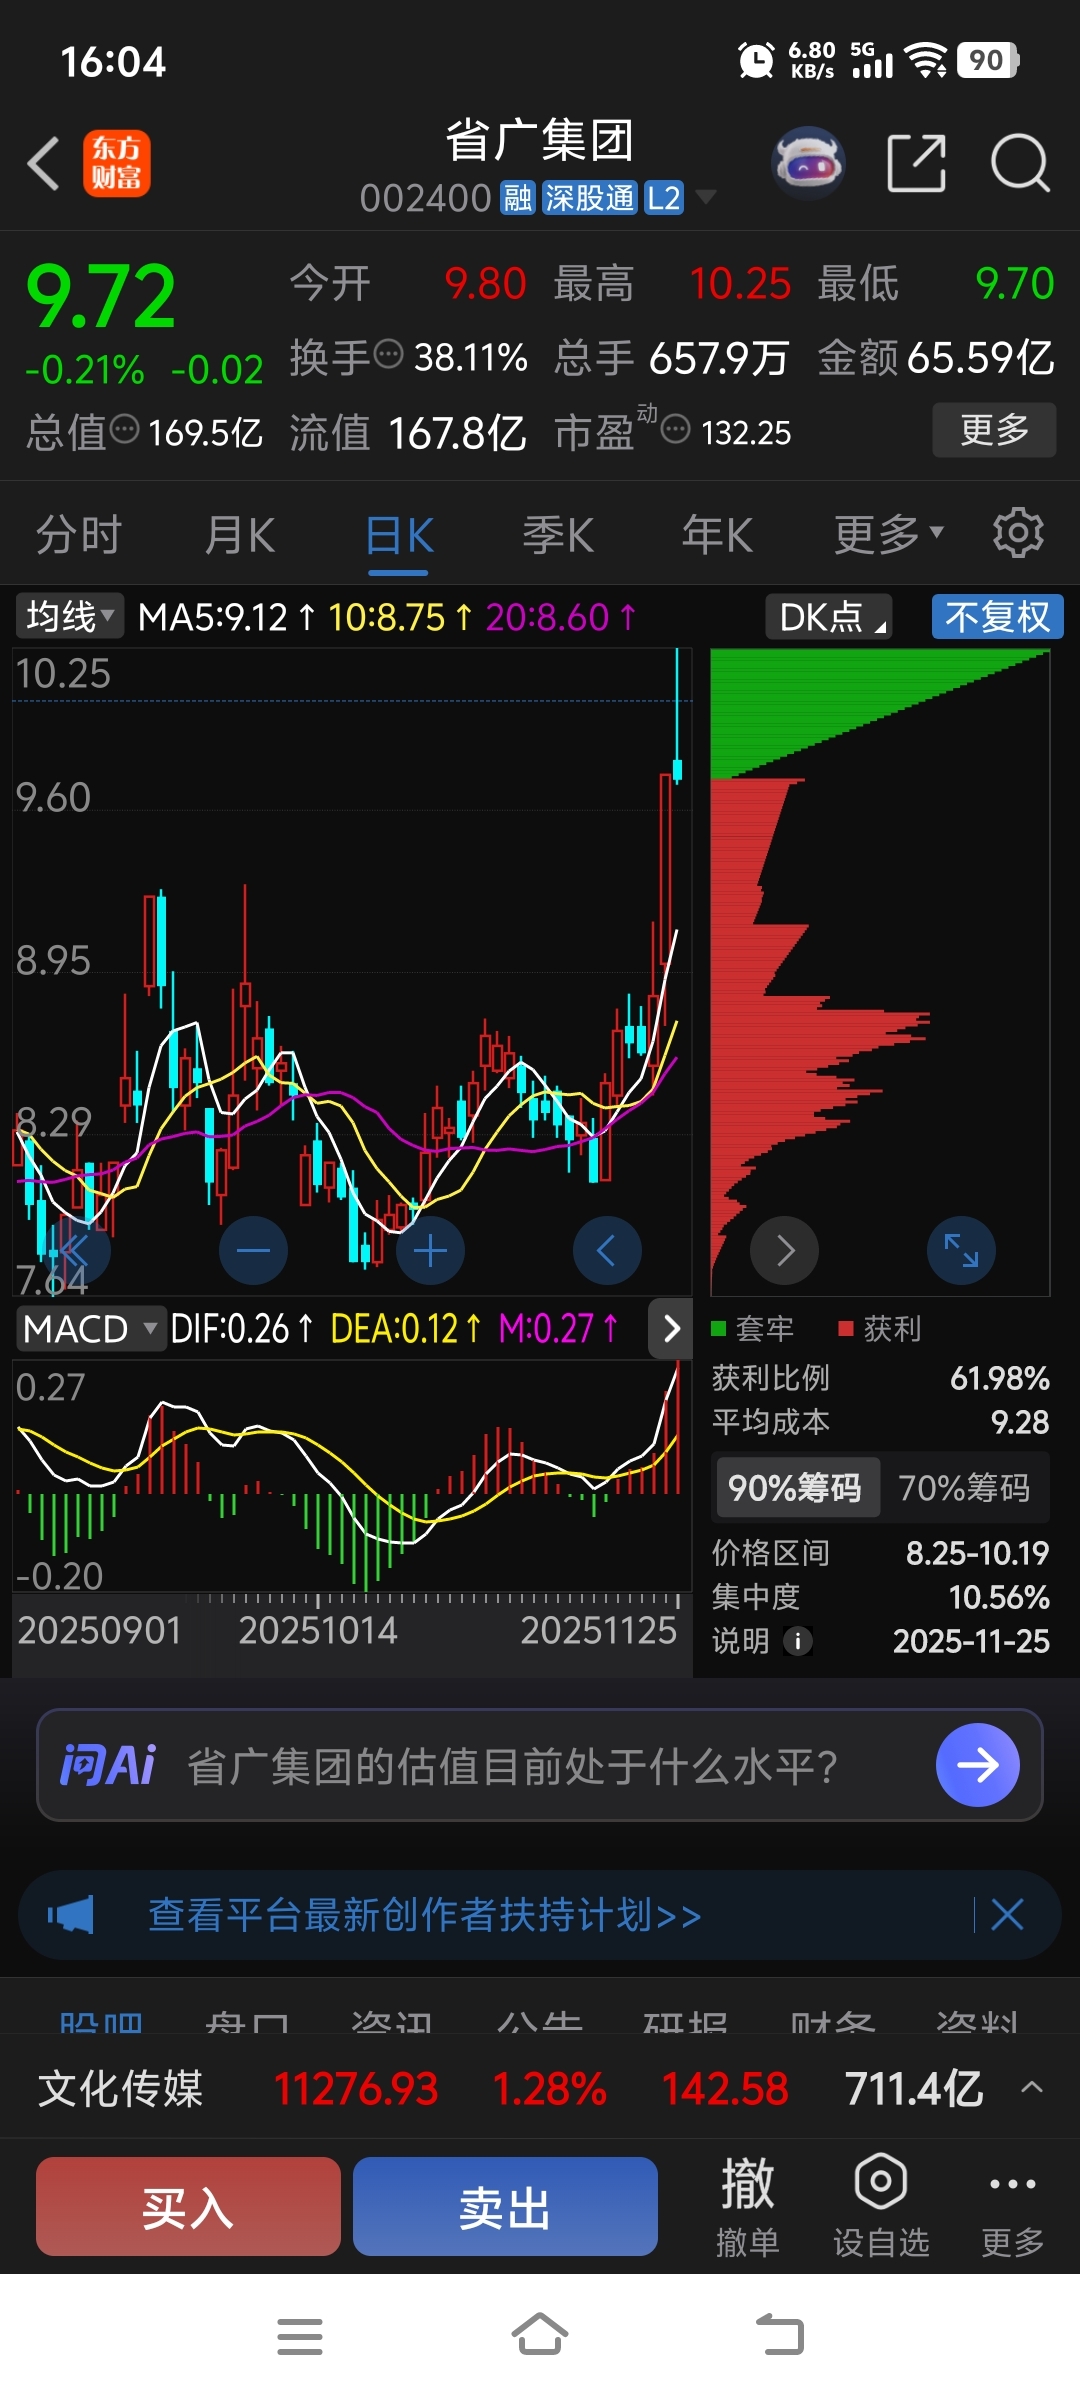Screen dimensions: 1080x2400
Task: Open the robot AI assistant avatar
Action: coord(808,162)
